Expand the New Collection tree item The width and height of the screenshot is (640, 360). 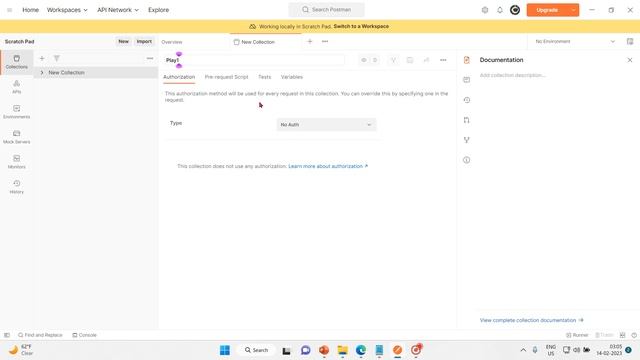click(42, 72)
